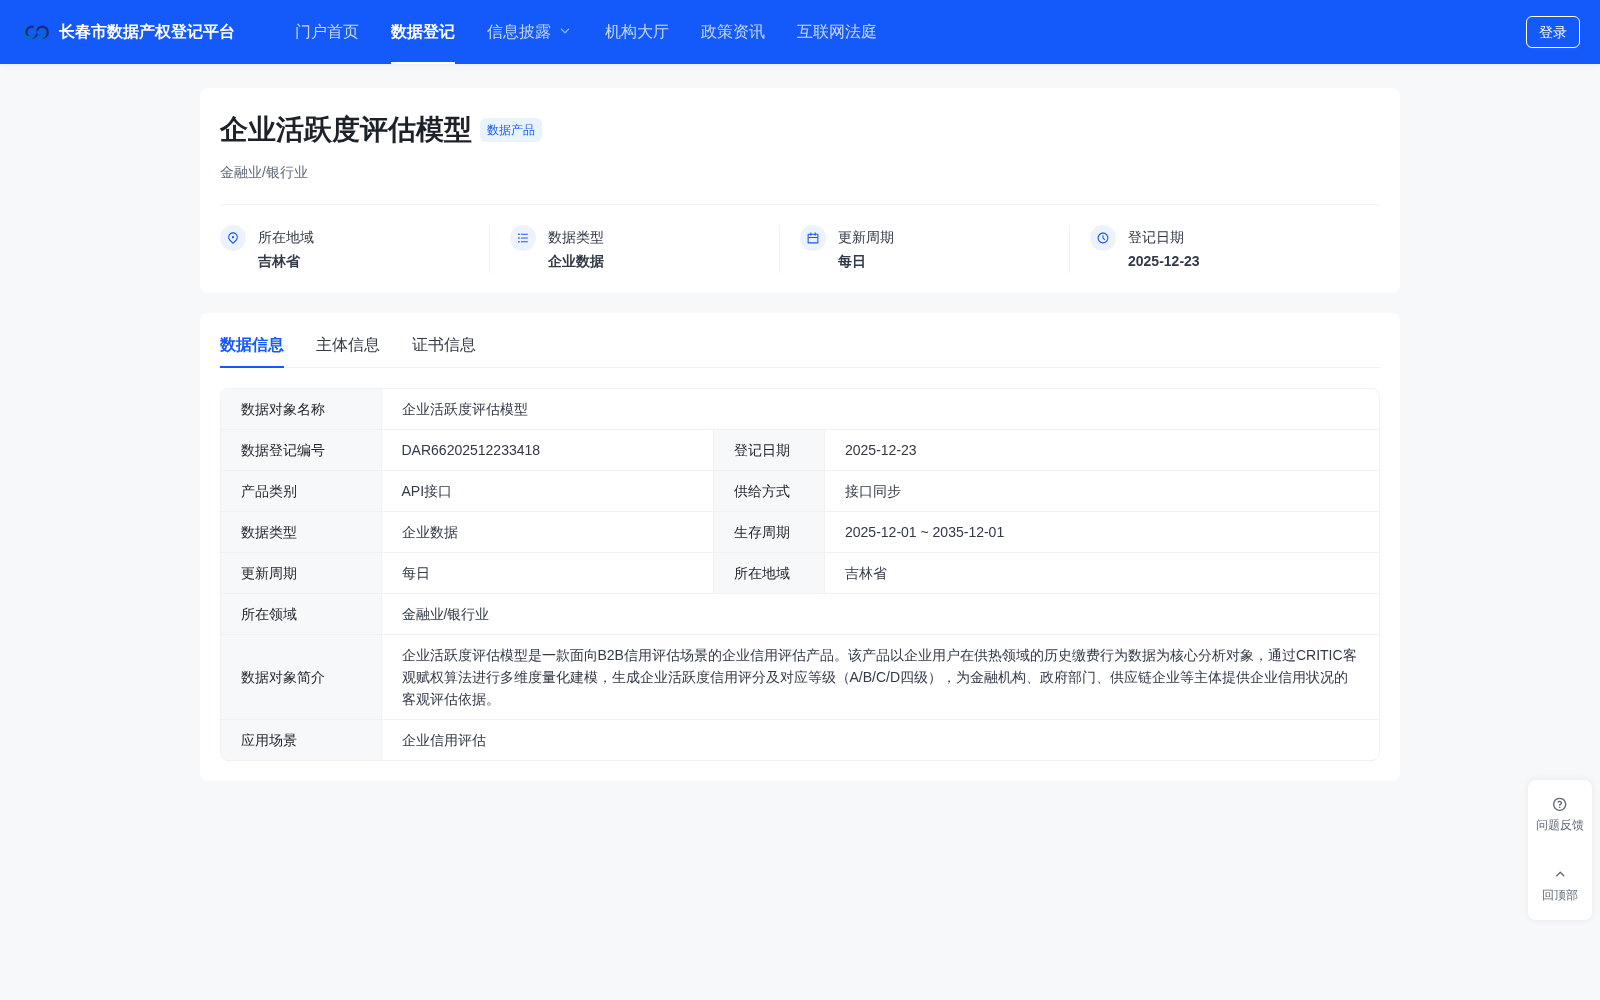
Task: Switch to the 证书信息 tab
Action: point(444,345)
